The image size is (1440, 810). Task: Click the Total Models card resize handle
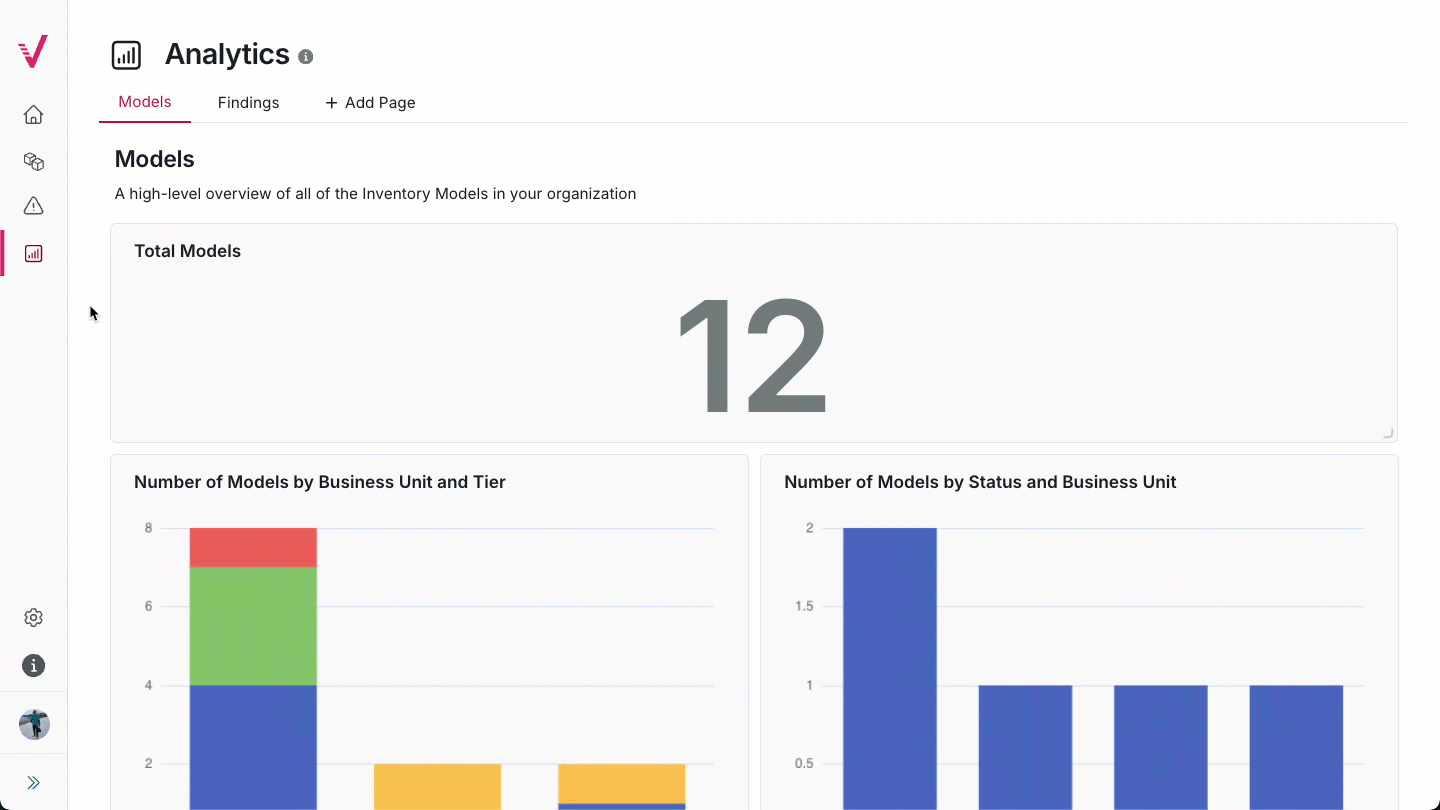tap(1388, 433)
